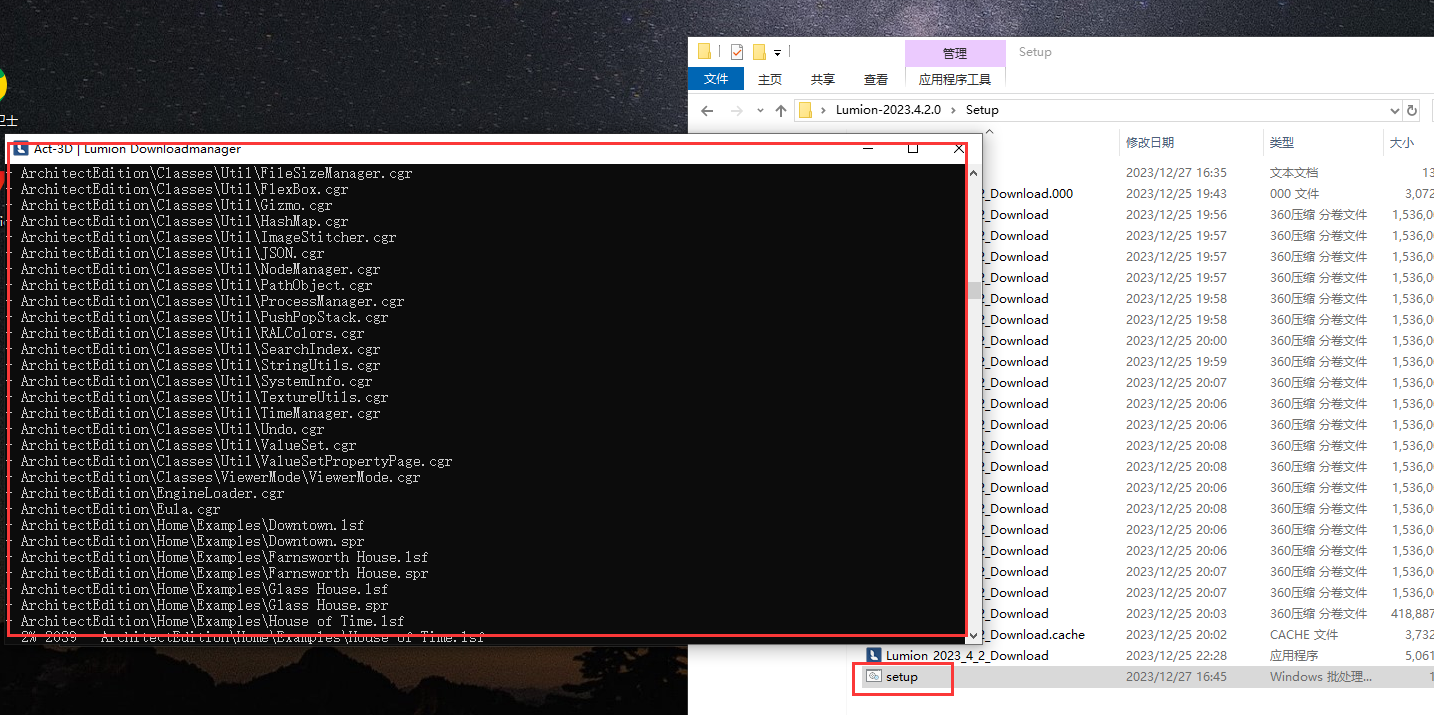Refresh the Setup folder view
1434x715 pixels.
(x=1412, y=110)
